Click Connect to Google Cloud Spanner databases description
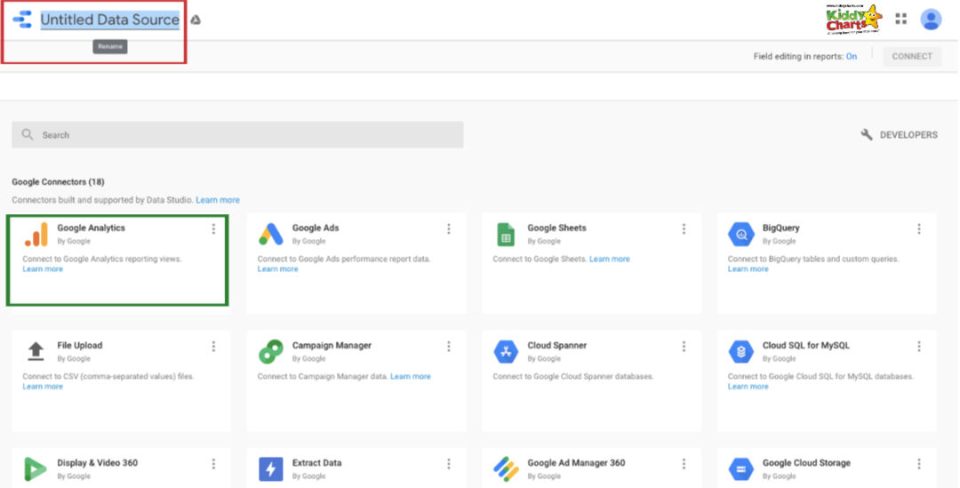Image resolution: width=960 pixels, height=488 pixels. click(573, 377)
